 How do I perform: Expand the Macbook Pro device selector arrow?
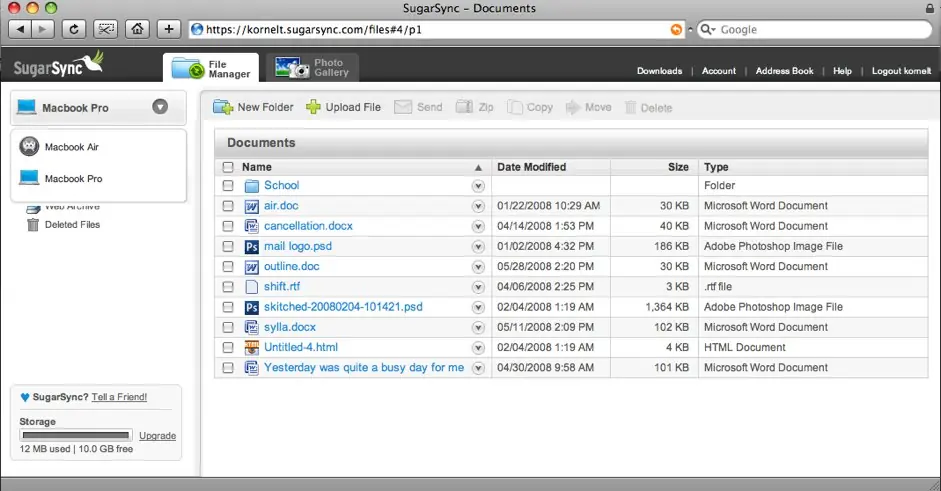(160, 107)
